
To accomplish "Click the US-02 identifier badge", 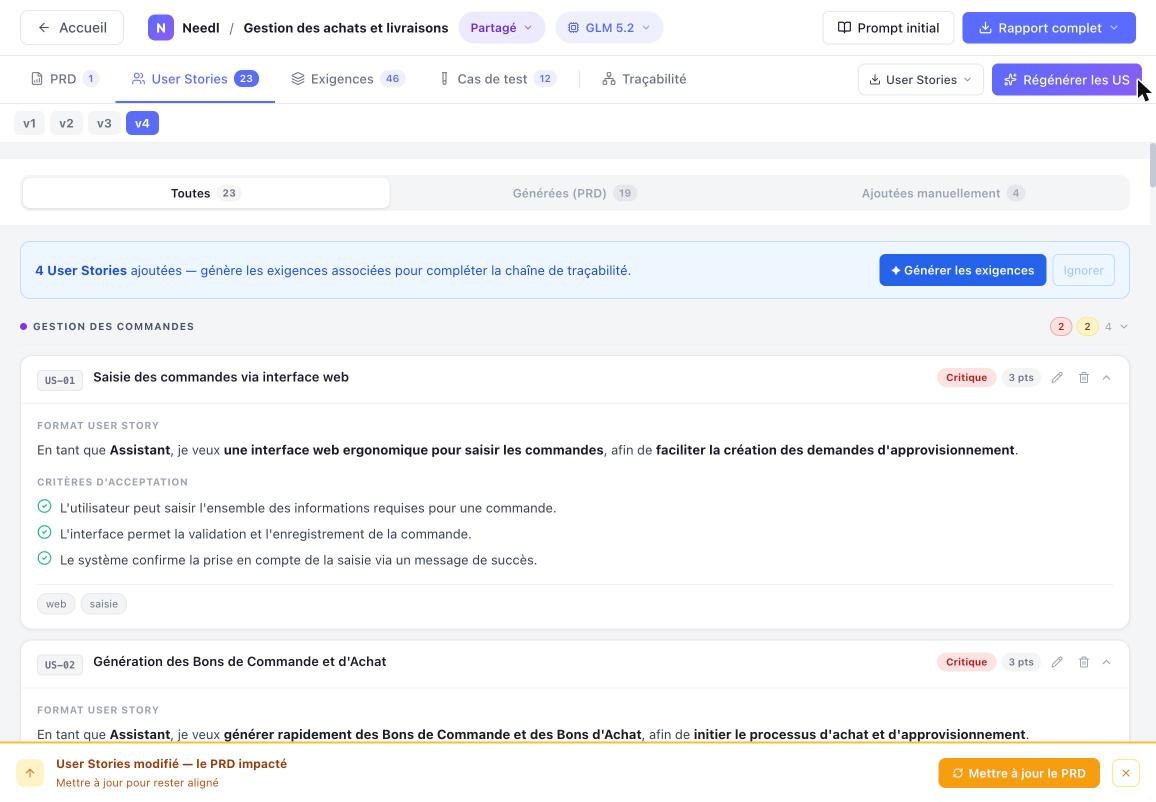I will pos(60,665).
